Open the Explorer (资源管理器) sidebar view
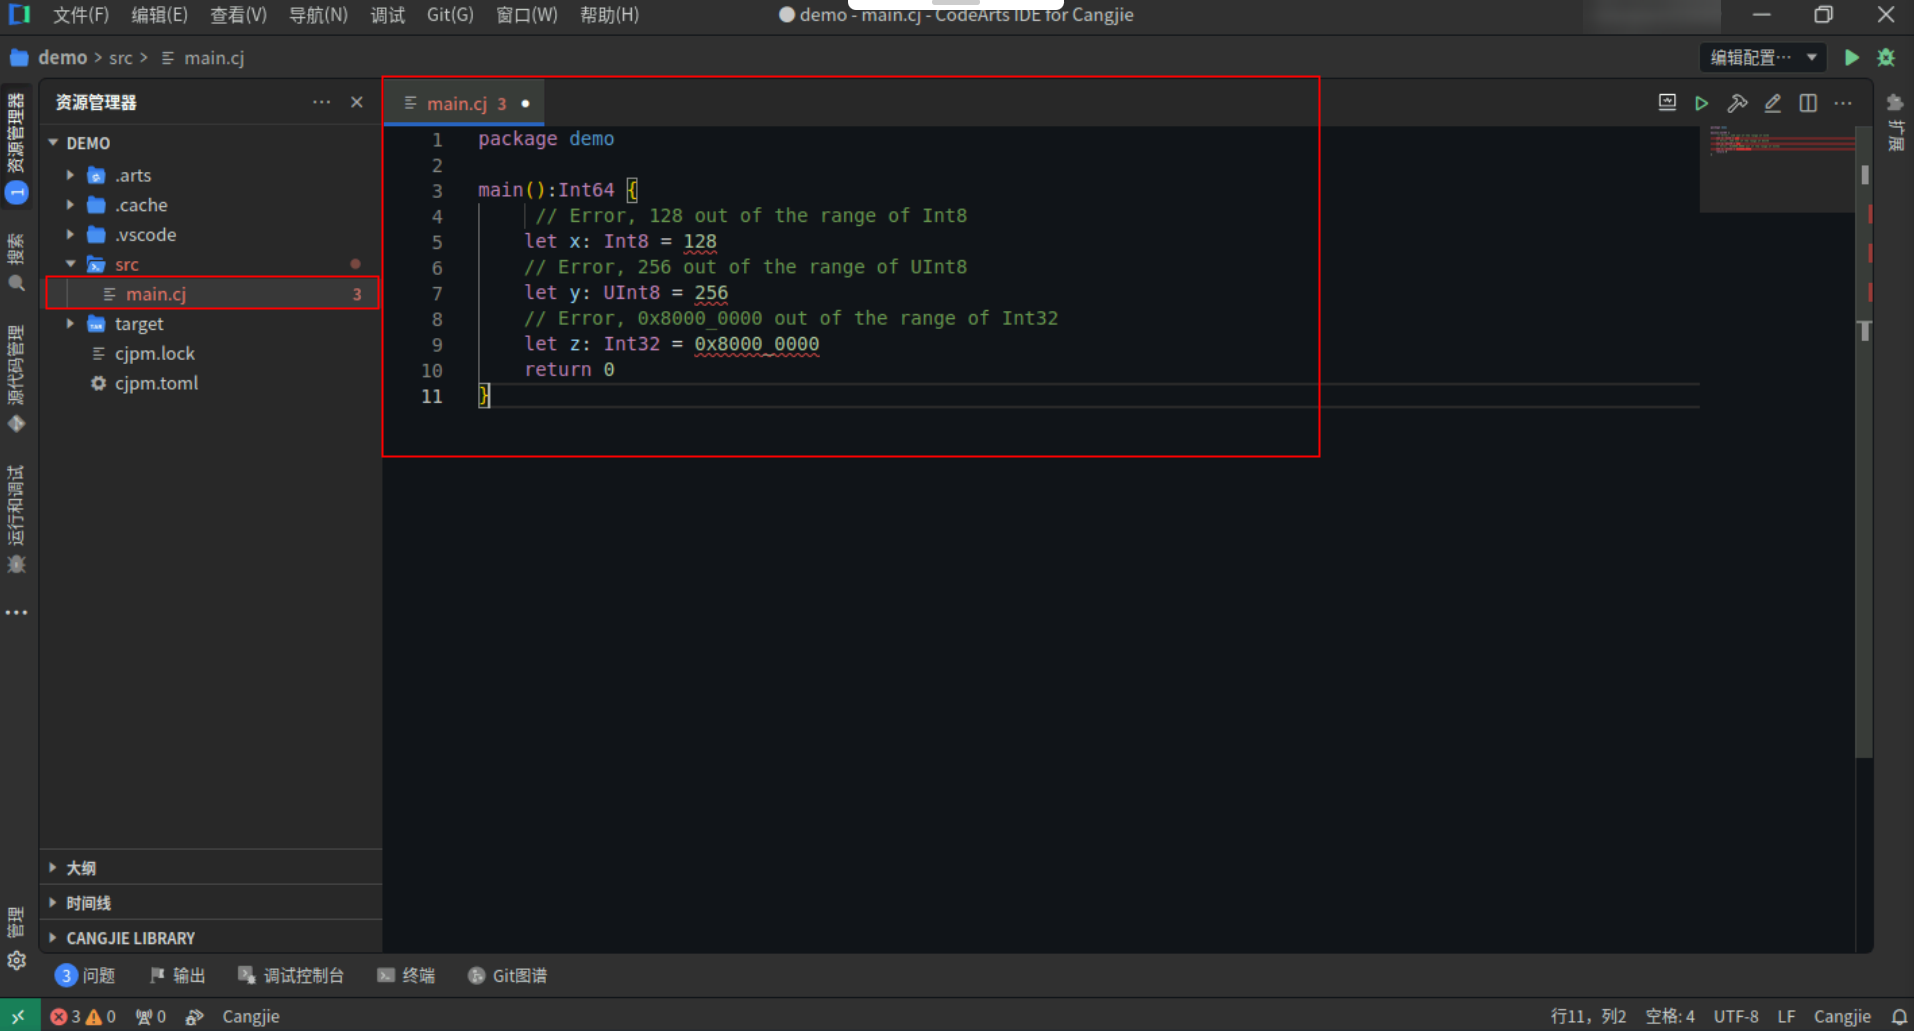 point(16,148)
